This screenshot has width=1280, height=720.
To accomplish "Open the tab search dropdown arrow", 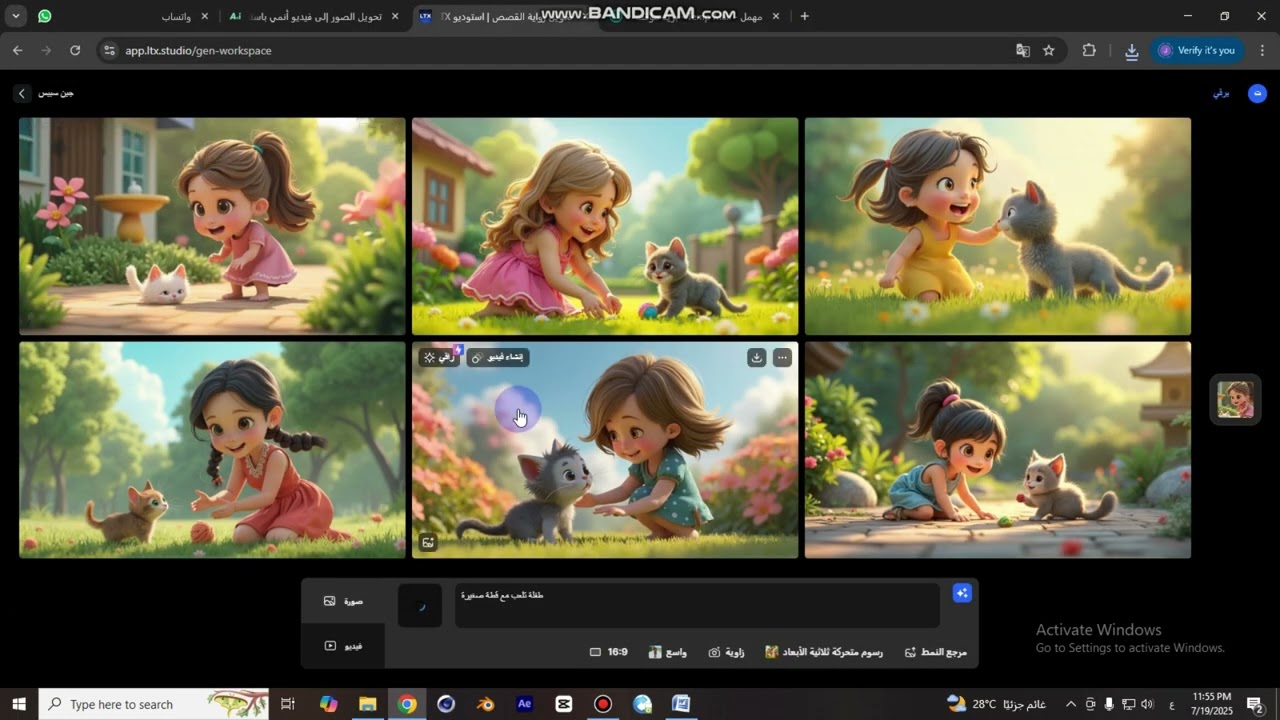I will (16, 16).
